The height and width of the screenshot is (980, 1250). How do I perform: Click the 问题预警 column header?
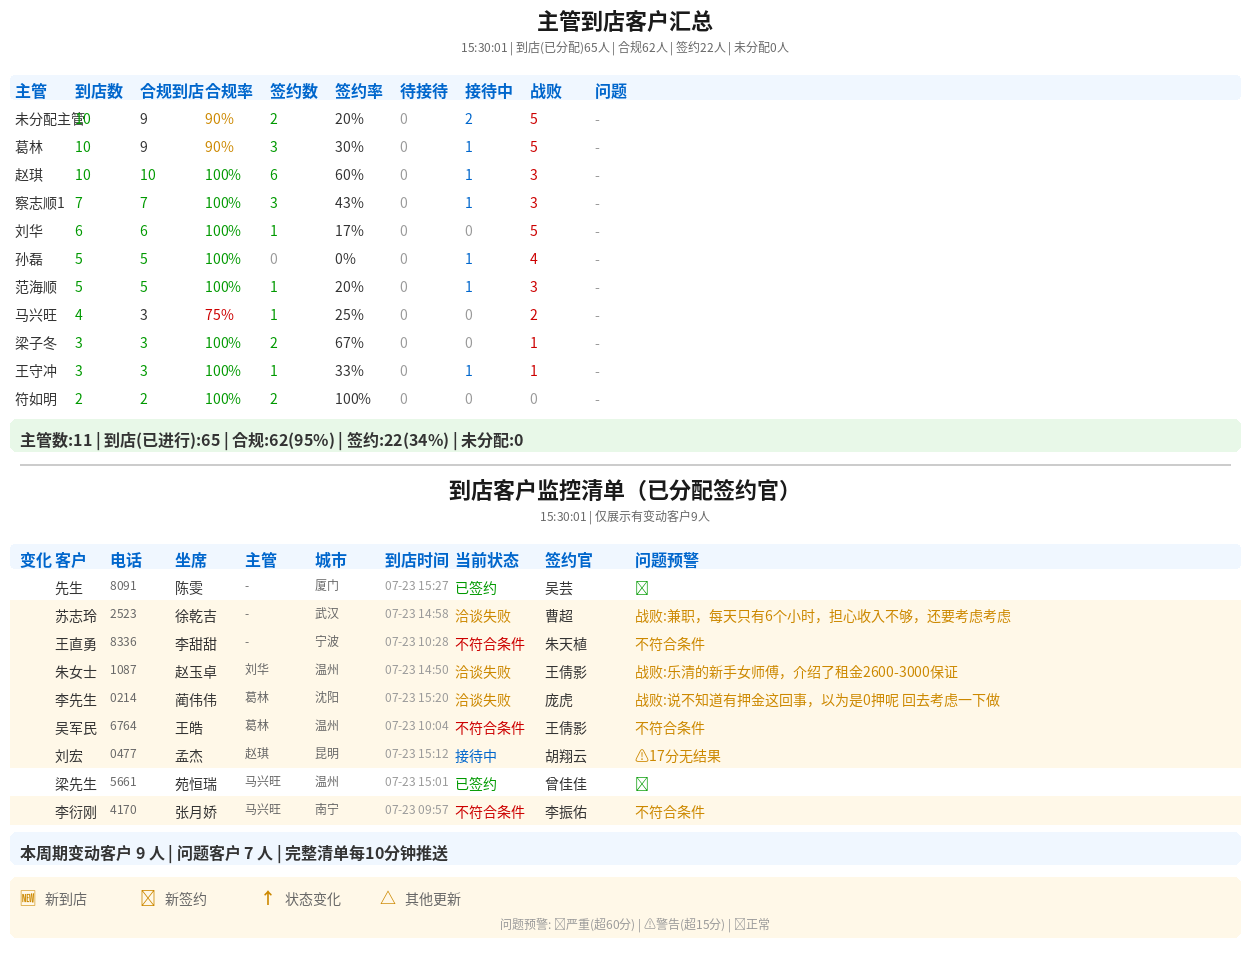click(x=667, y=560)
